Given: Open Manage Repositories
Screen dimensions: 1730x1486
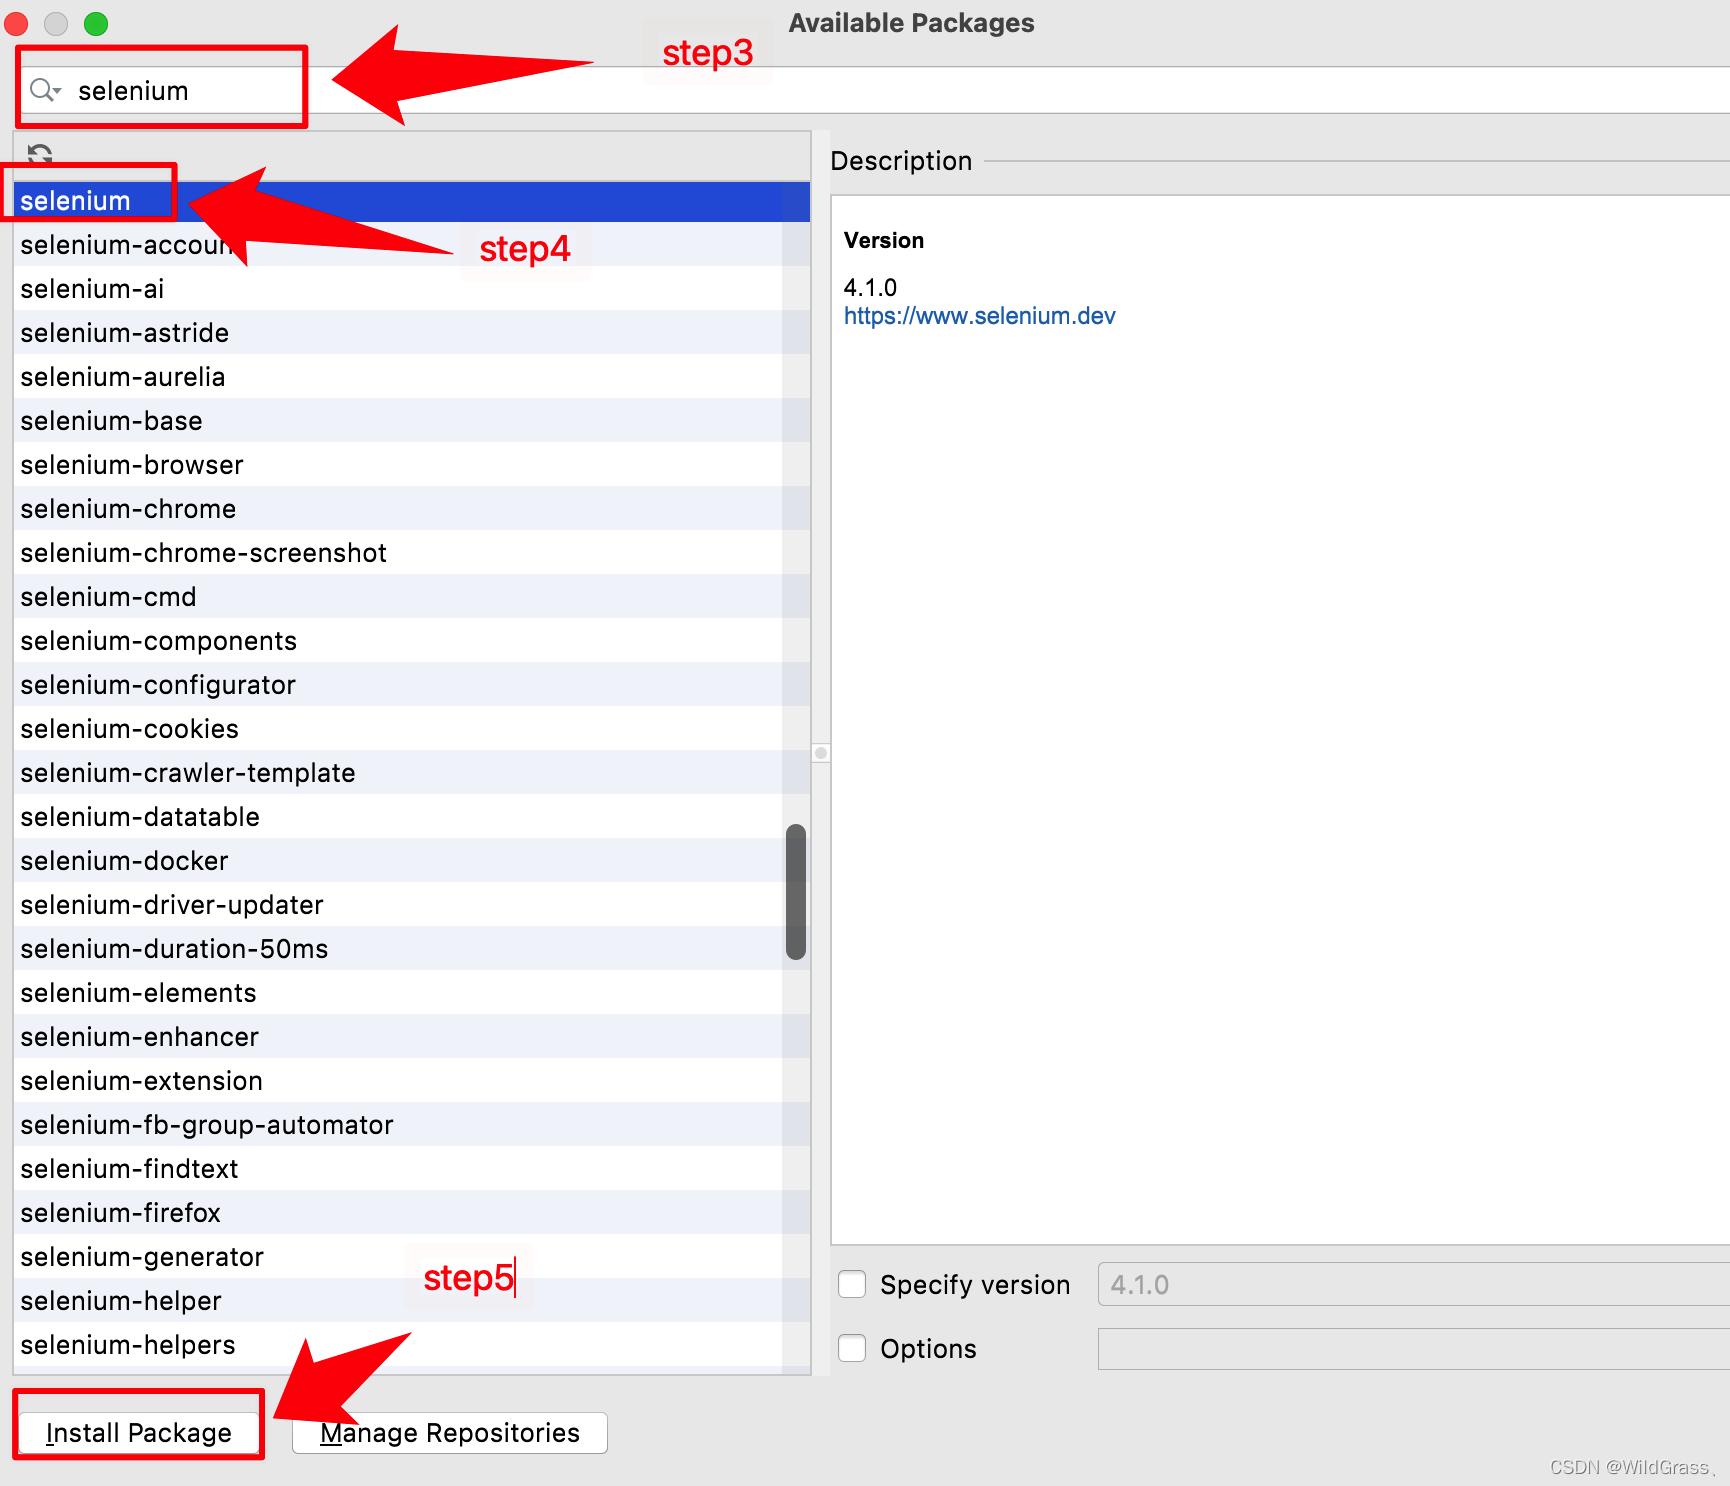Looking at the screenshot, I should coord(450,1433).
